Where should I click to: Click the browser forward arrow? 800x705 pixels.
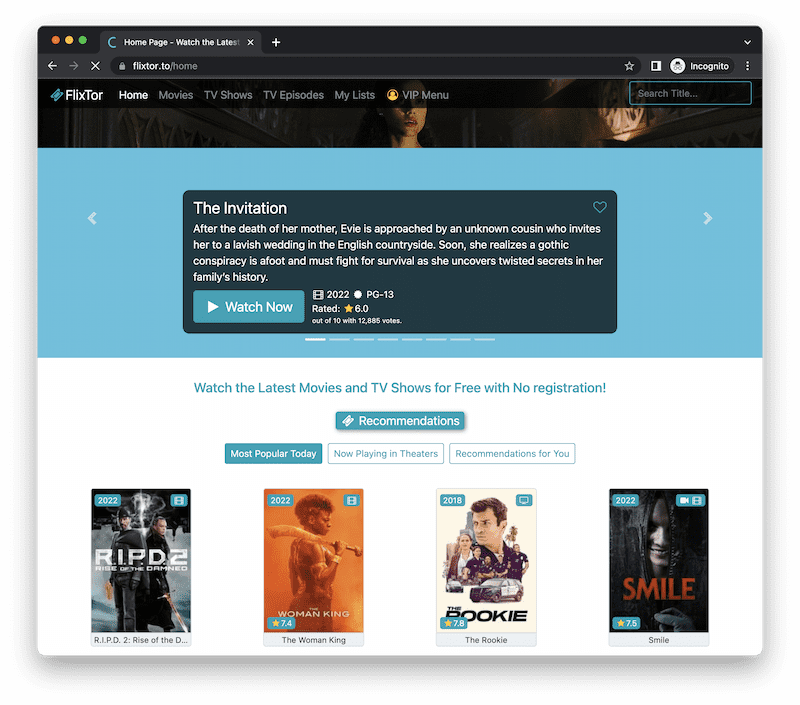point(73,66)
